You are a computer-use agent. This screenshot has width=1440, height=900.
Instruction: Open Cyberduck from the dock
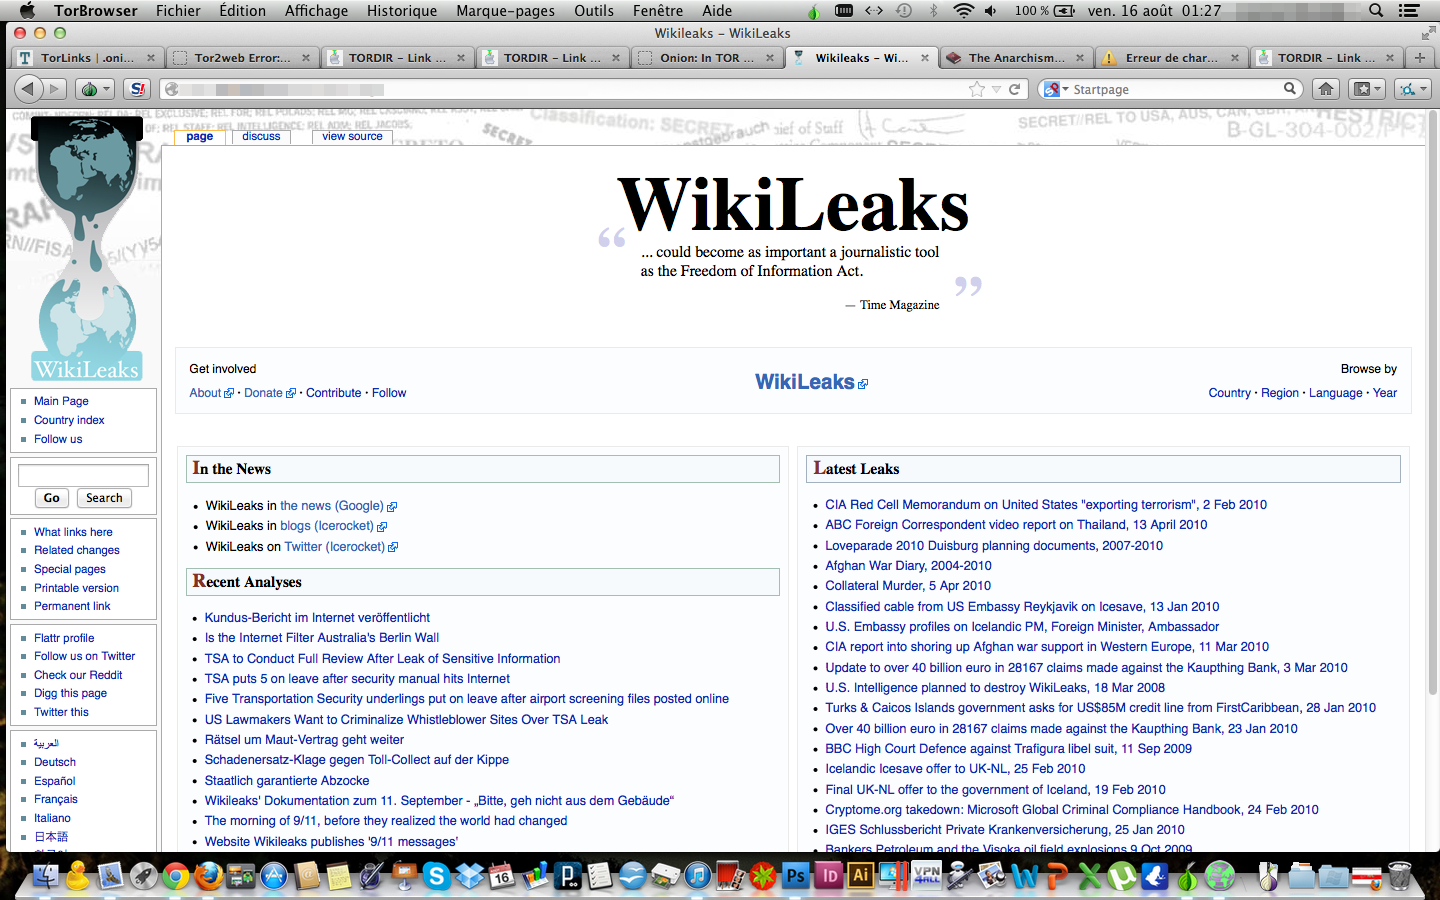78,877
